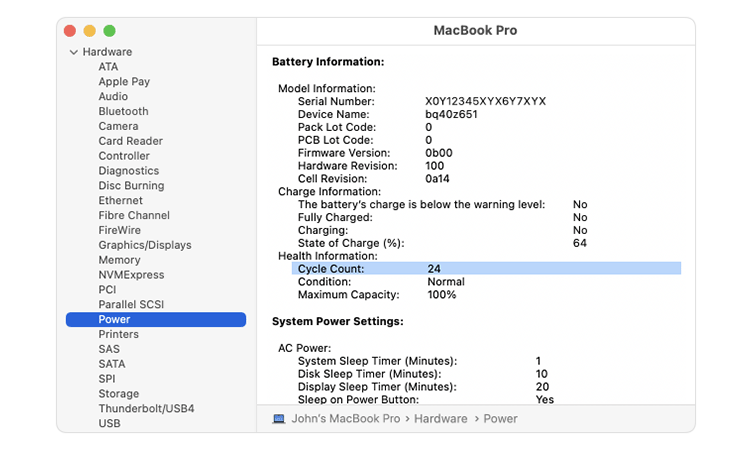
Task: Click John's MacBook Pro in path bar
Action: [x=346, y=419]
